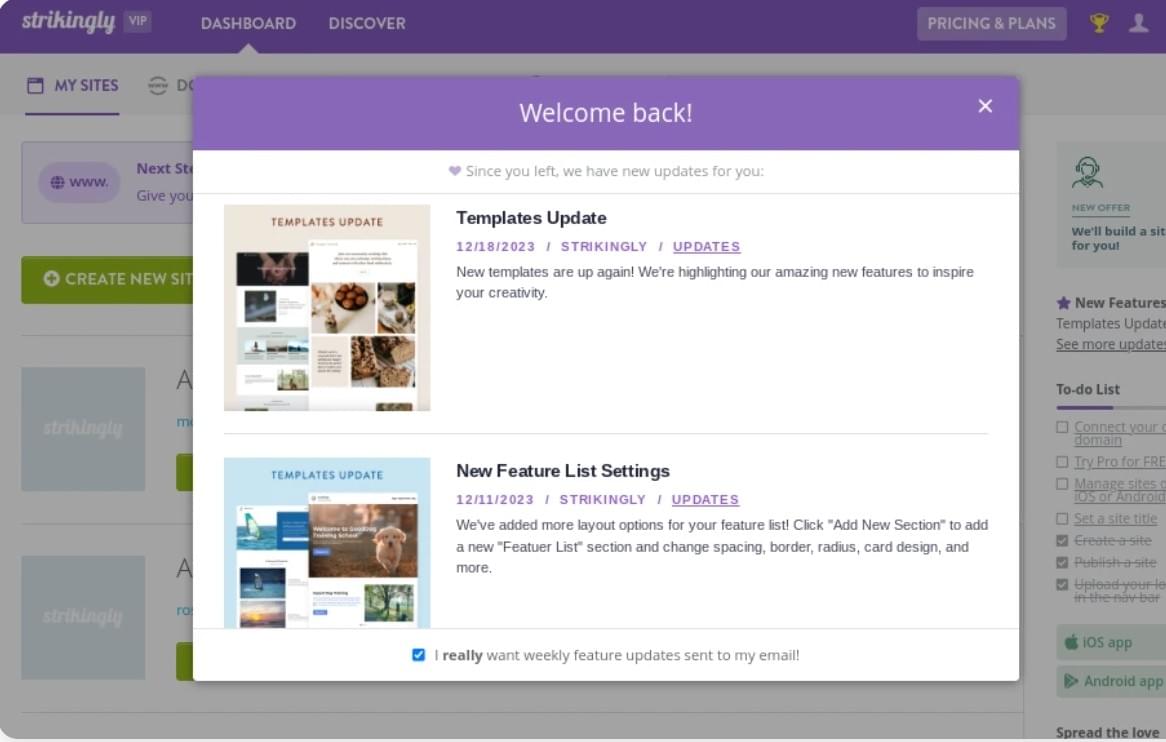The image size is (1166, 742).
Task: Open Set a site title link
Action: point(1115,518)
